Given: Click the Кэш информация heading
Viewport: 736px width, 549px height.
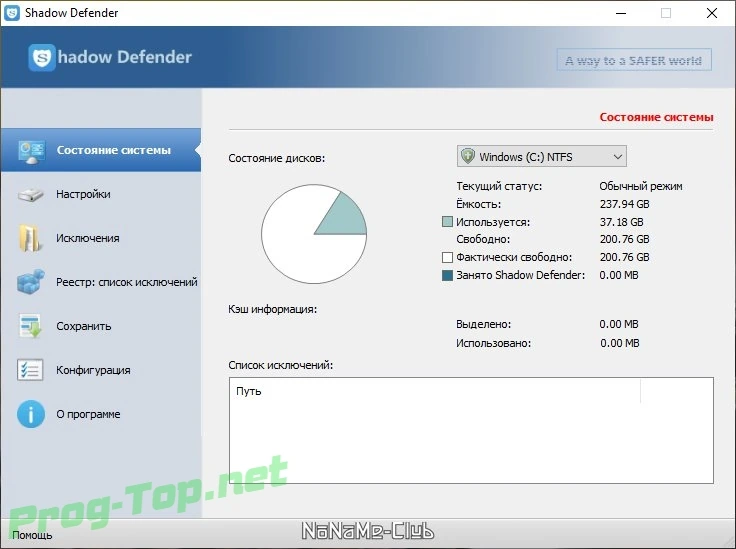Looking at the screenshot, I should [273, 309].
